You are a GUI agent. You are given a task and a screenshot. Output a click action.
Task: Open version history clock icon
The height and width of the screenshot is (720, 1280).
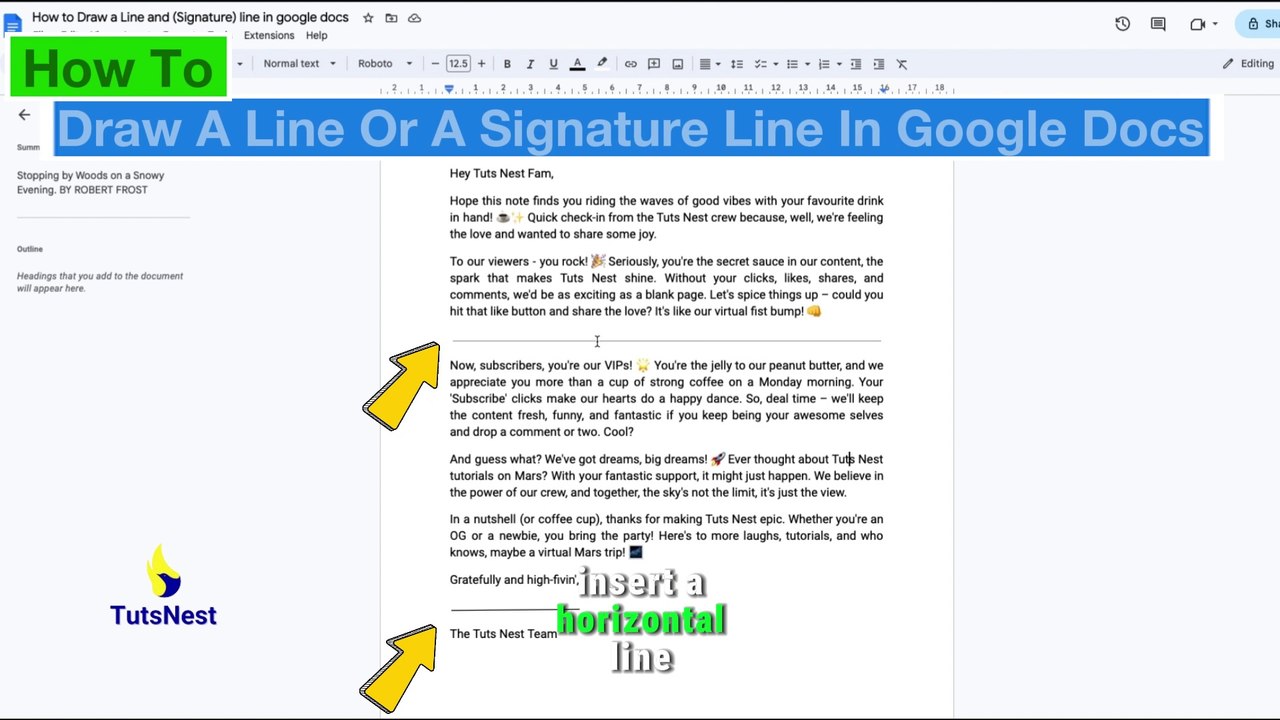(1122, 24)
